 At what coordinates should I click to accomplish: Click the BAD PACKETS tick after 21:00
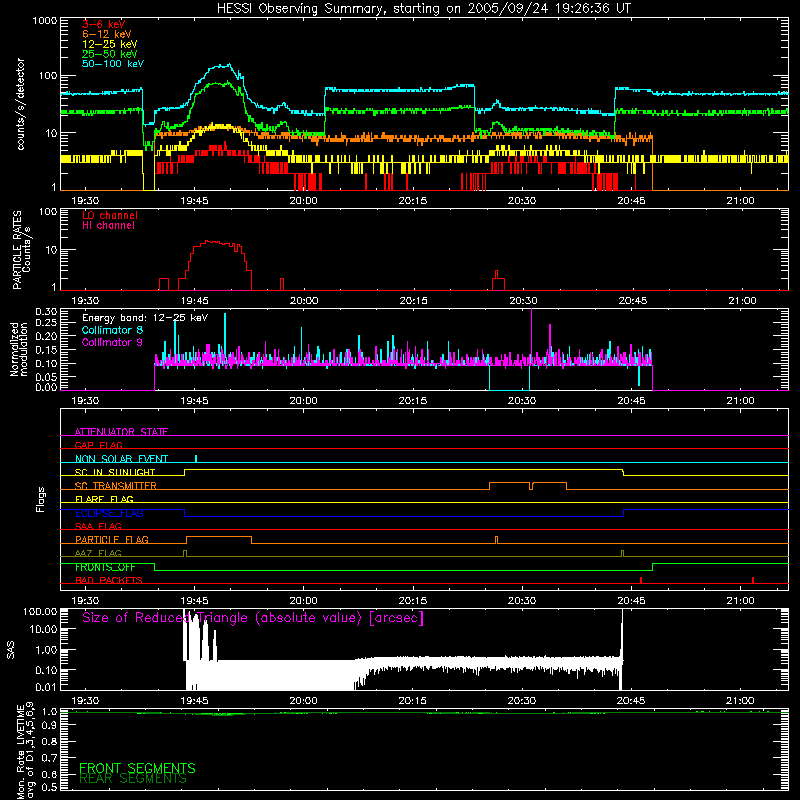pos(753,580)
